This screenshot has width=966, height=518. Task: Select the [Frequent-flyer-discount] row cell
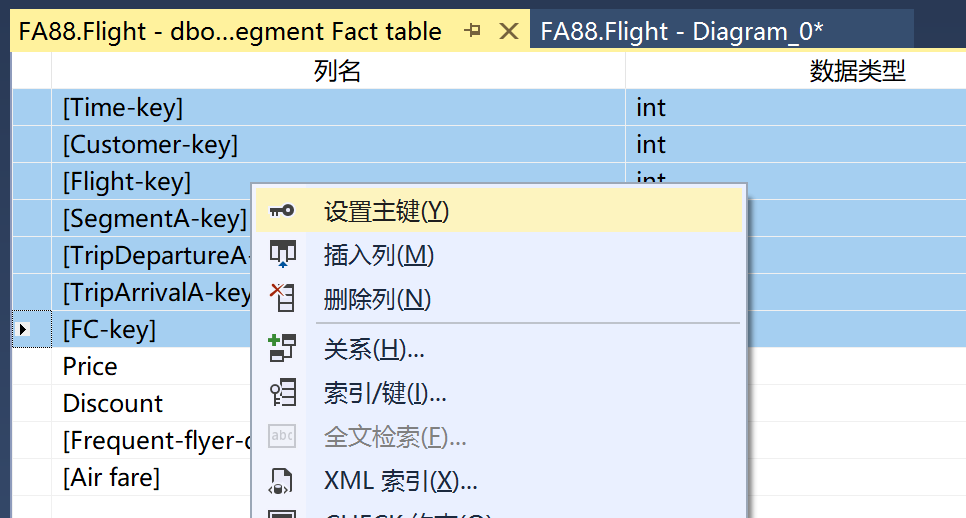click(x=151, y=440)
